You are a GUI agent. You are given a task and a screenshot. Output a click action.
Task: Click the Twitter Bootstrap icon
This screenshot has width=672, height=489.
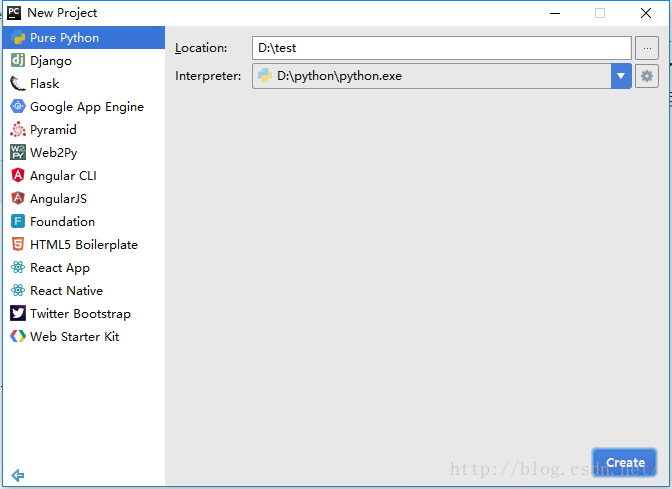point(18,314)
